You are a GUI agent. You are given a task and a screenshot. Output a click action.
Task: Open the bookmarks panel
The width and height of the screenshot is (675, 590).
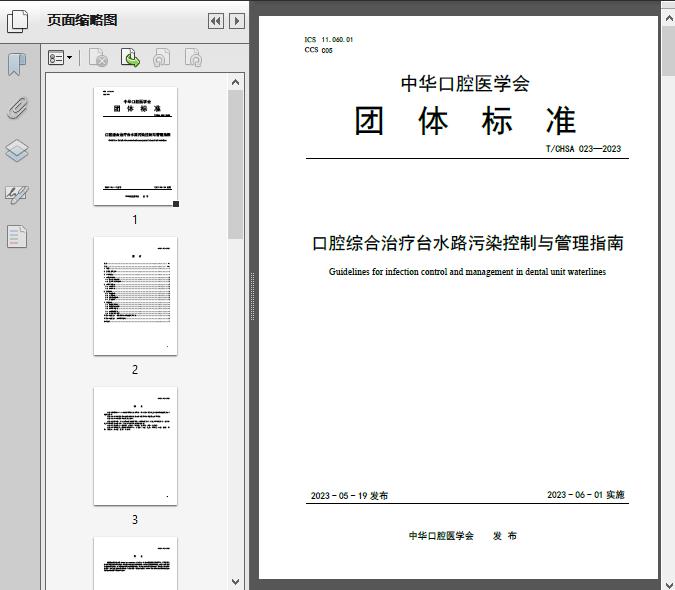pos(17,65)
